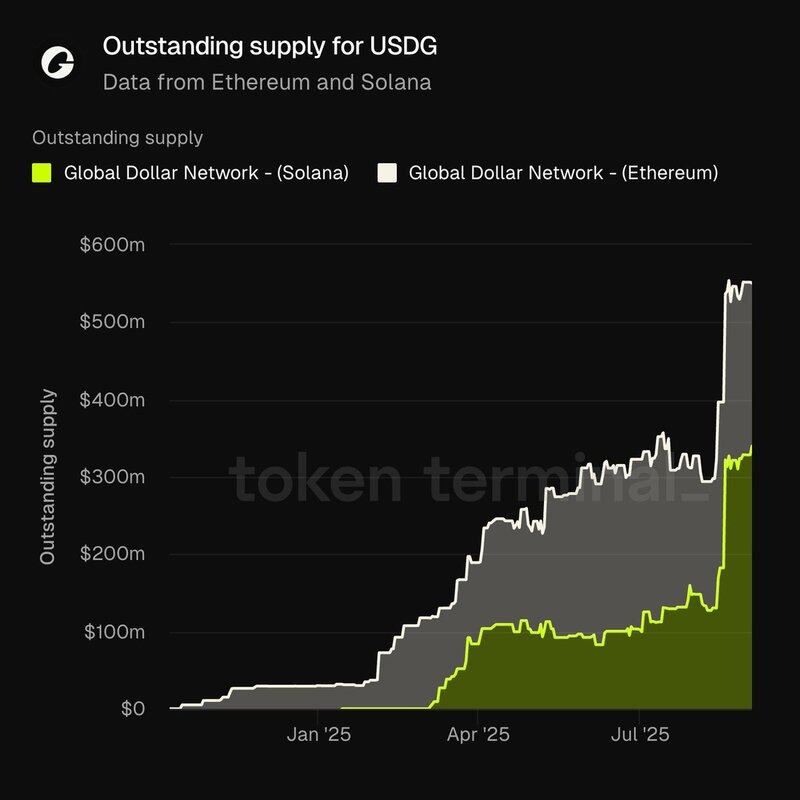Click the vertical 'Outstanding supply' axis title
The height and width of the screenshot is (800, 800).
click(47, 477)
